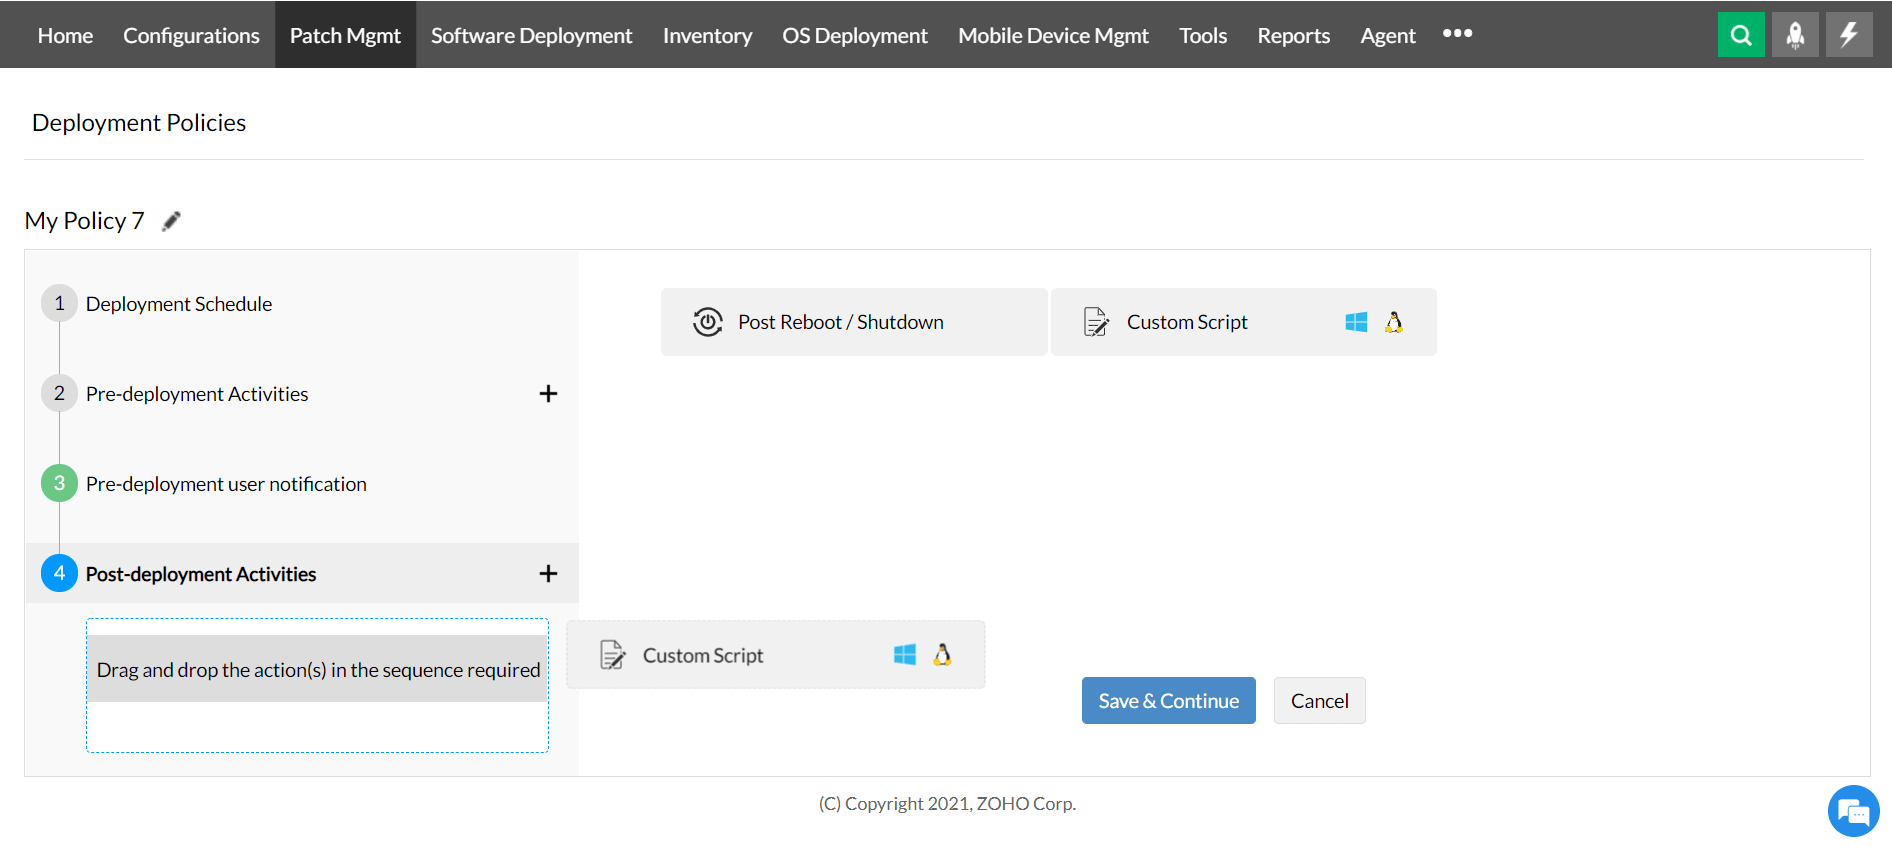The image size is (1892, 847).
Task: Open the green search icon
Action: [1741, 35]
